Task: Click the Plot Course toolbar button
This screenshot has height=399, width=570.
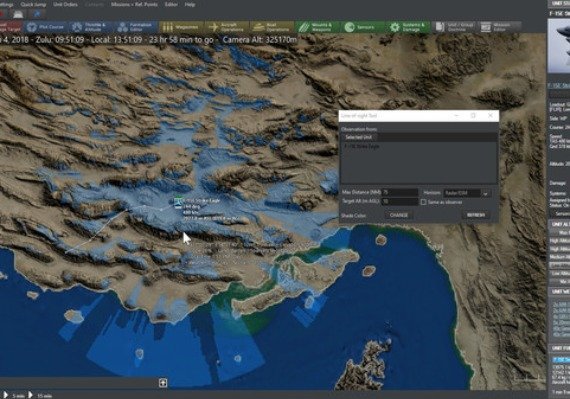Action: pyautogui.click(x=45, y=27)
